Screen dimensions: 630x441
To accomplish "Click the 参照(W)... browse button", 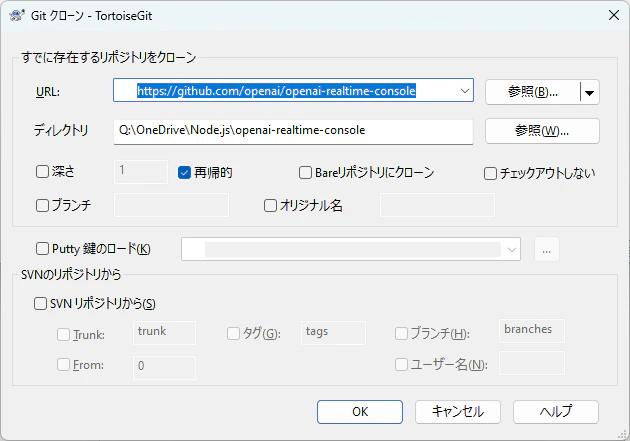I will tap(542, 131).
